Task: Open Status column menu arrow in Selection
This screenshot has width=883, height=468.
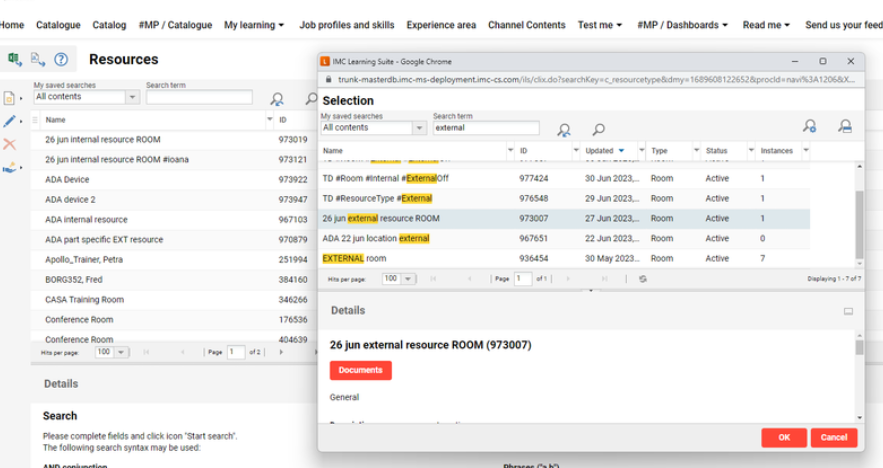Action: [751, 150]
